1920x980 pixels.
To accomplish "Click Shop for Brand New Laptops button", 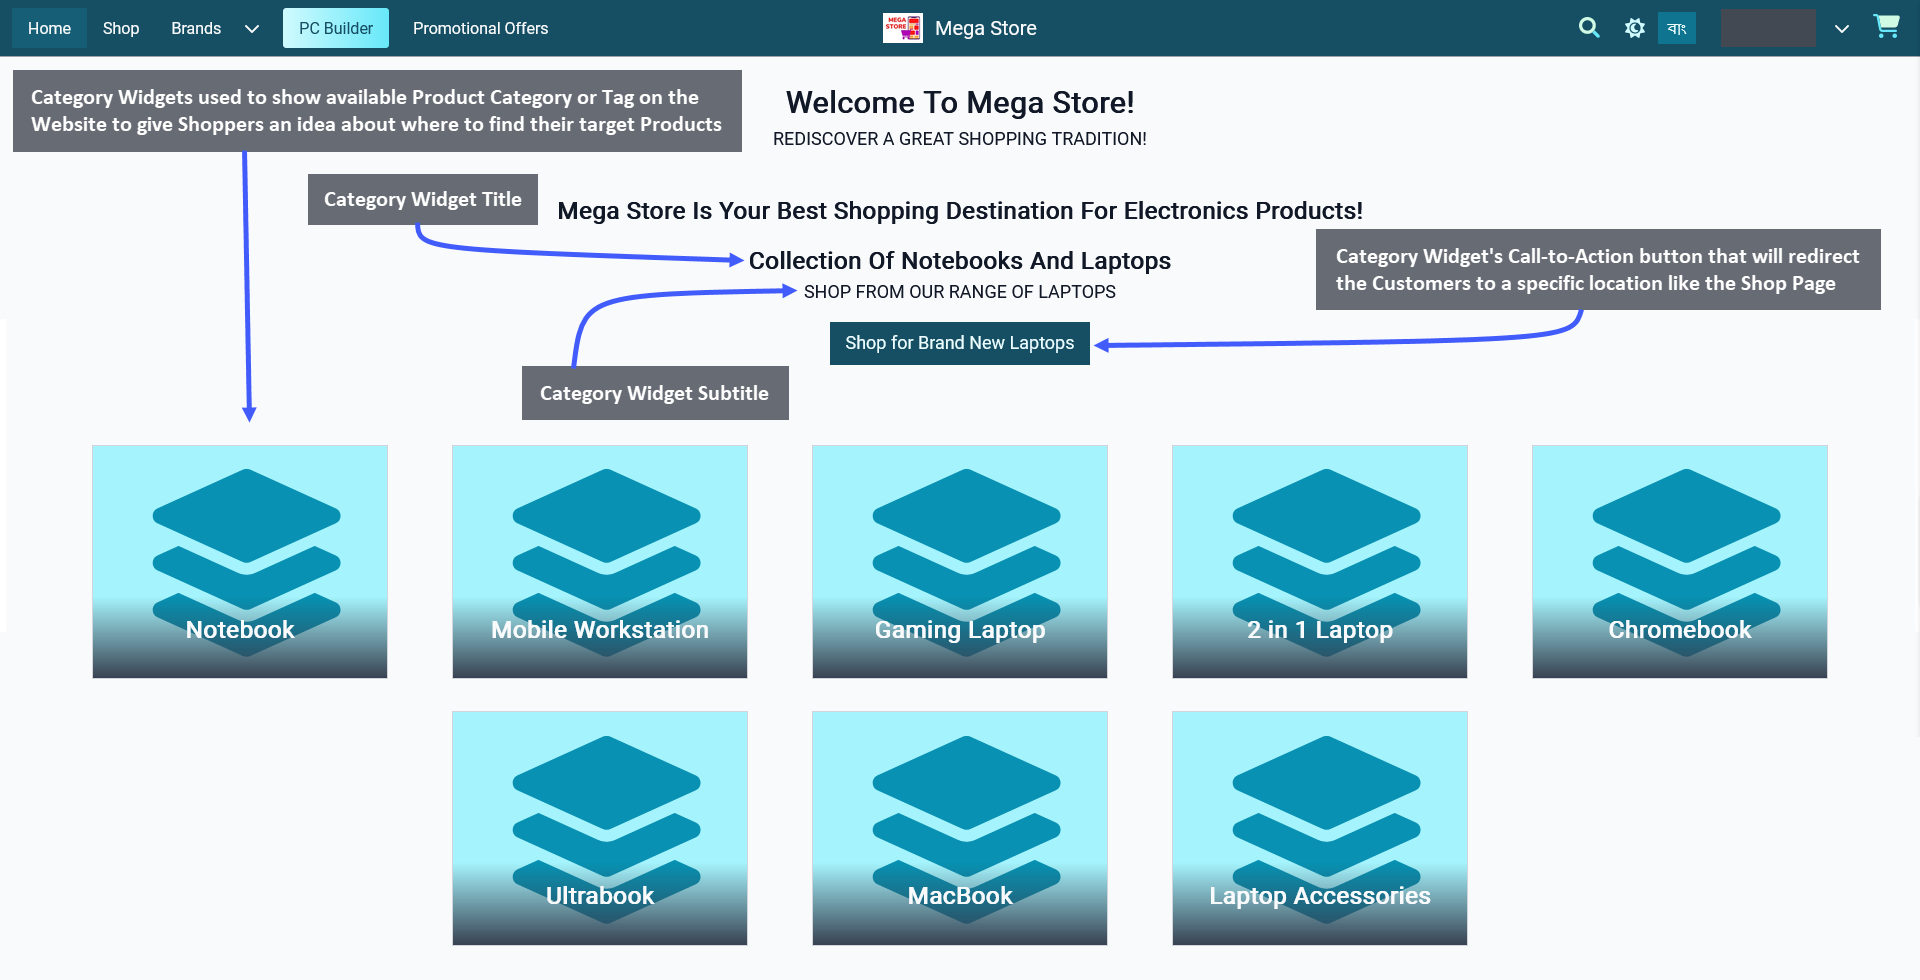I will tap(960, 343).
